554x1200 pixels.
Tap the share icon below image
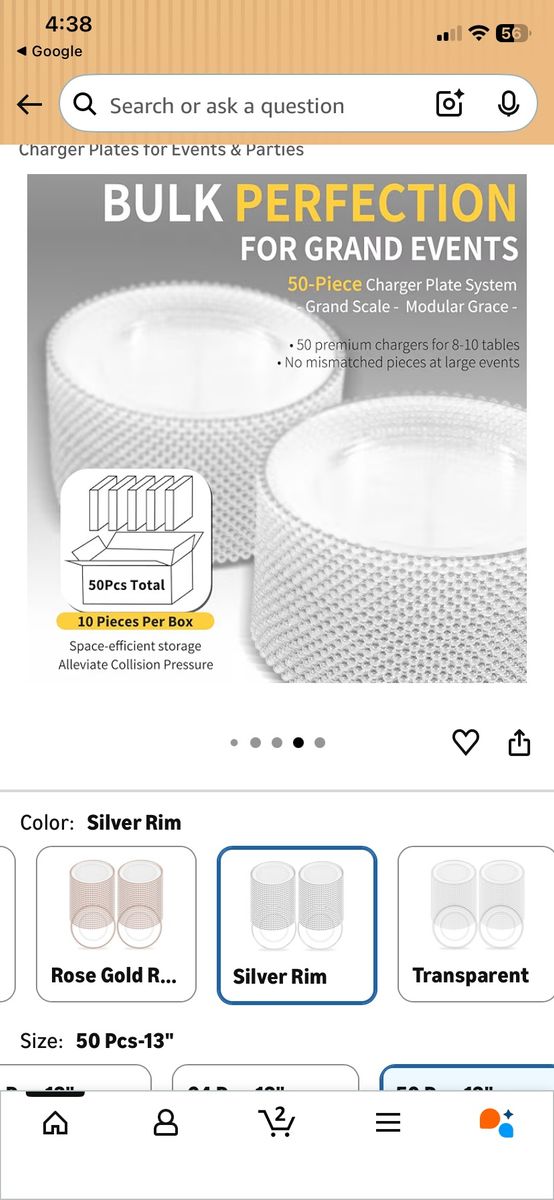pos(519,742)
